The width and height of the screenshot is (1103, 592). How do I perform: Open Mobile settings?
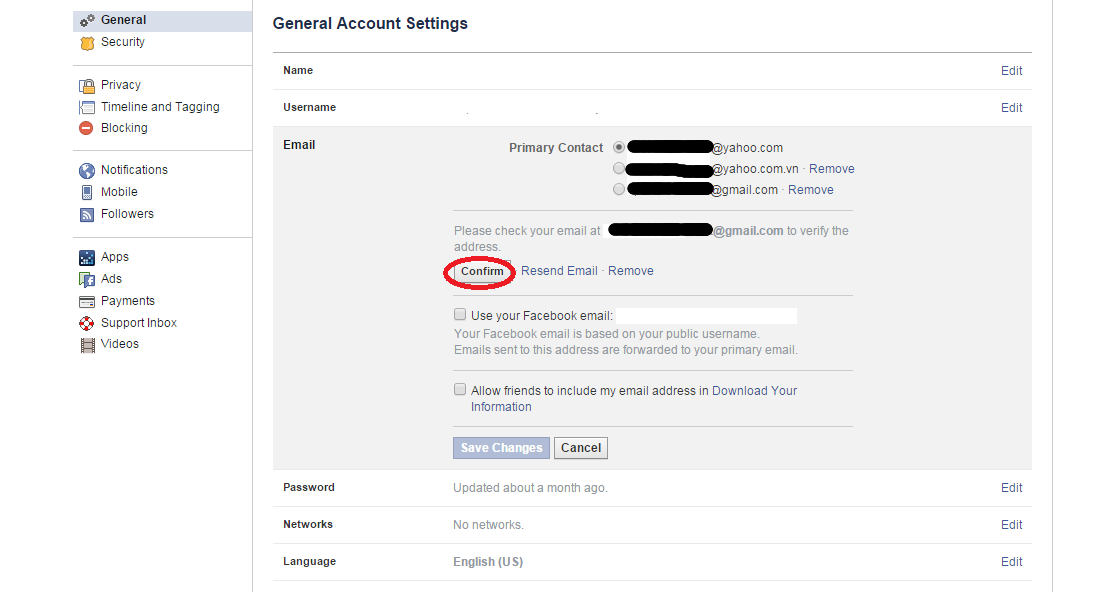[119, 192]
